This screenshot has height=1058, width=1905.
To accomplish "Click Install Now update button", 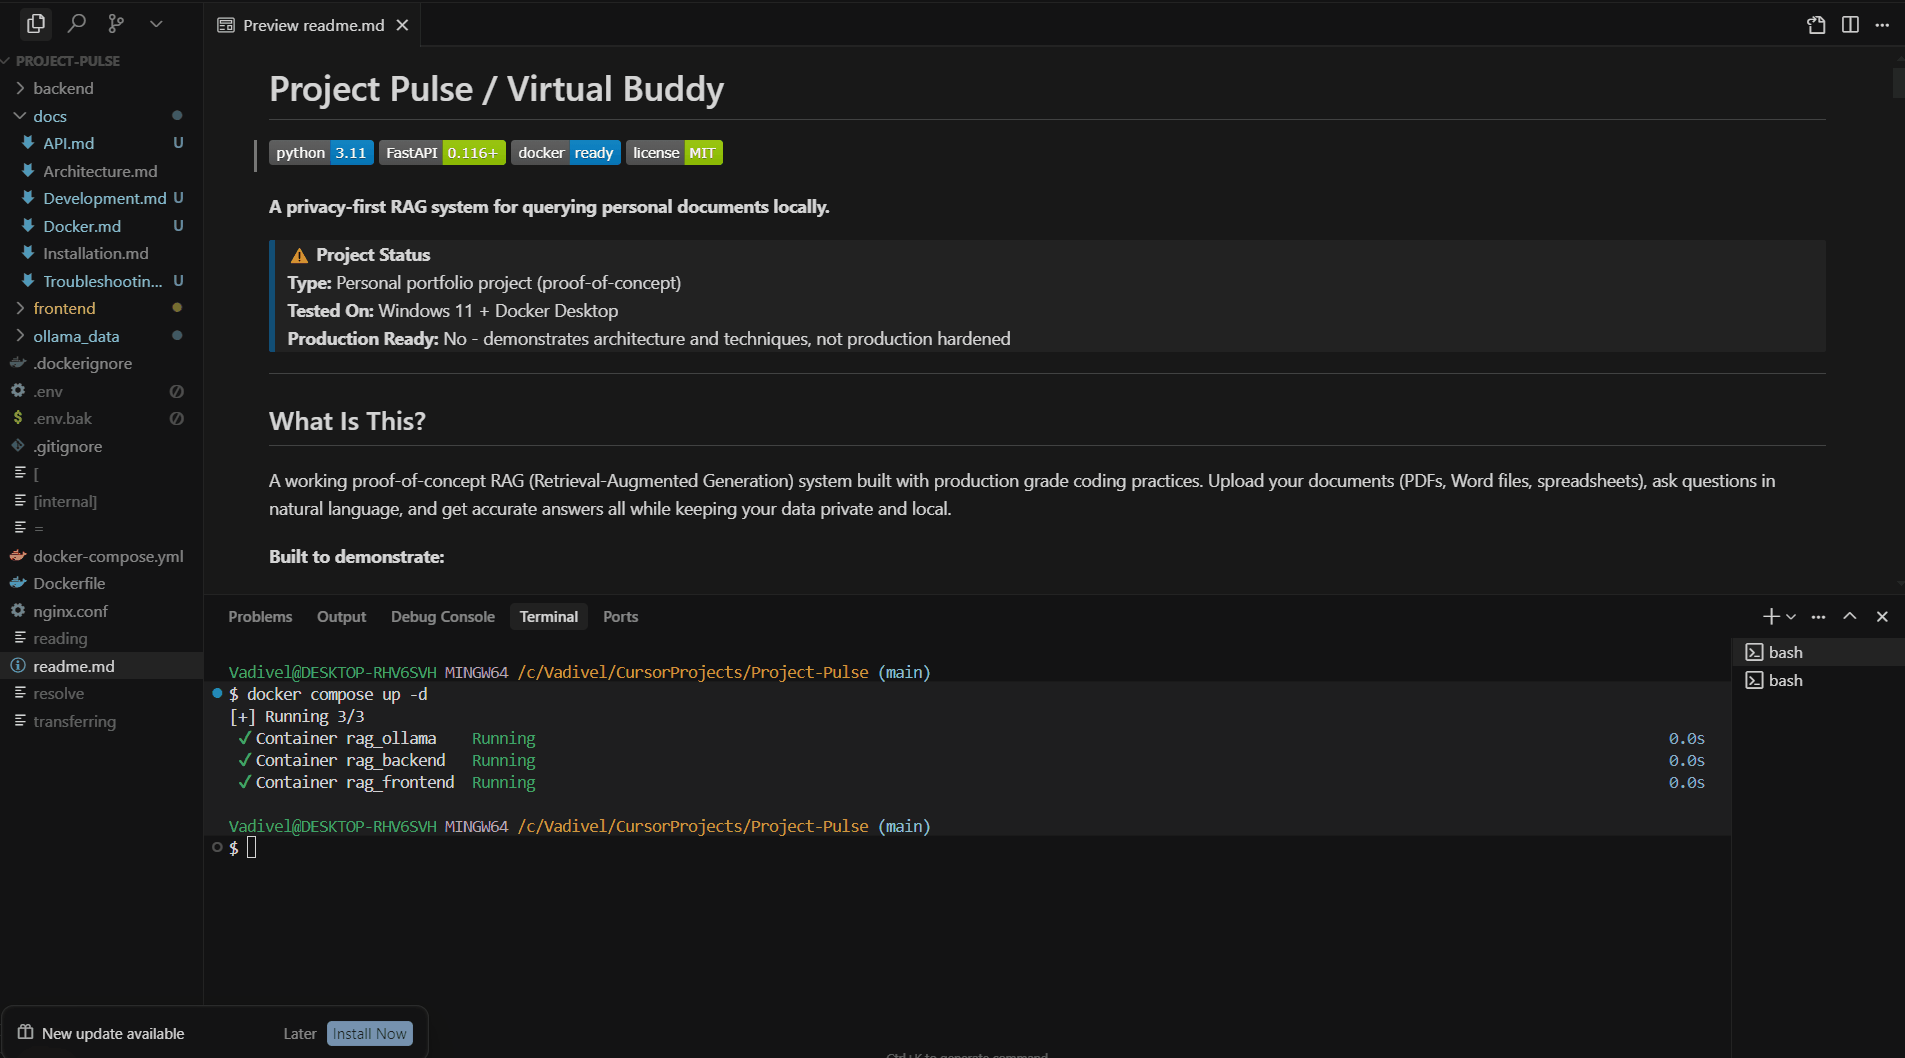I will [369, 1033].
